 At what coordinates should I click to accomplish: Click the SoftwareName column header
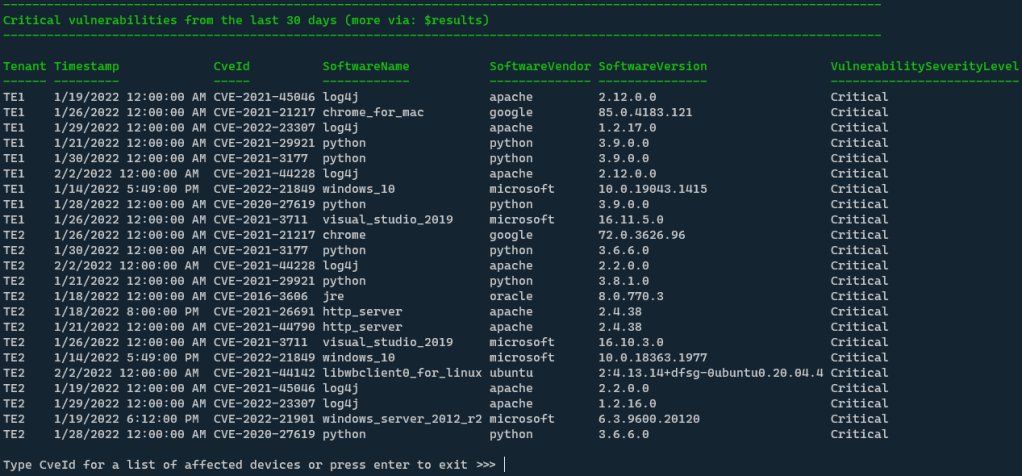tap(366, 66)
